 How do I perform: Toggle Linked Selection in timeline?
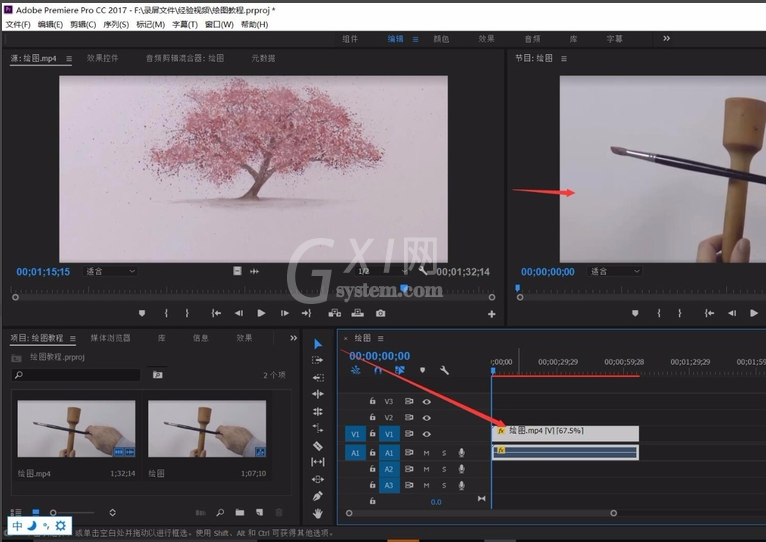pos(400,370)
